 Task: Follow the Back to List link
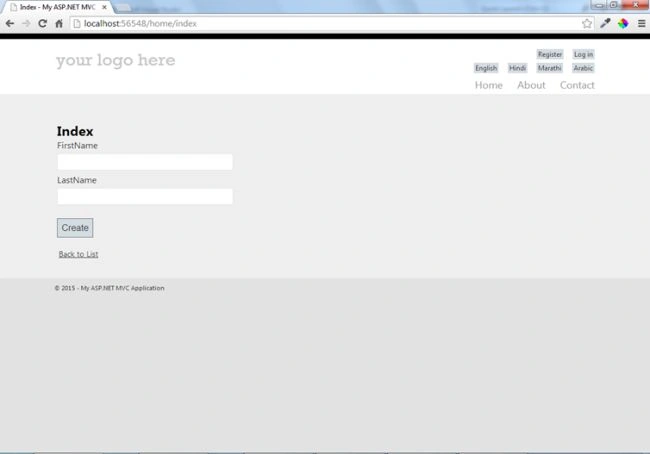(x=78, y=254)
